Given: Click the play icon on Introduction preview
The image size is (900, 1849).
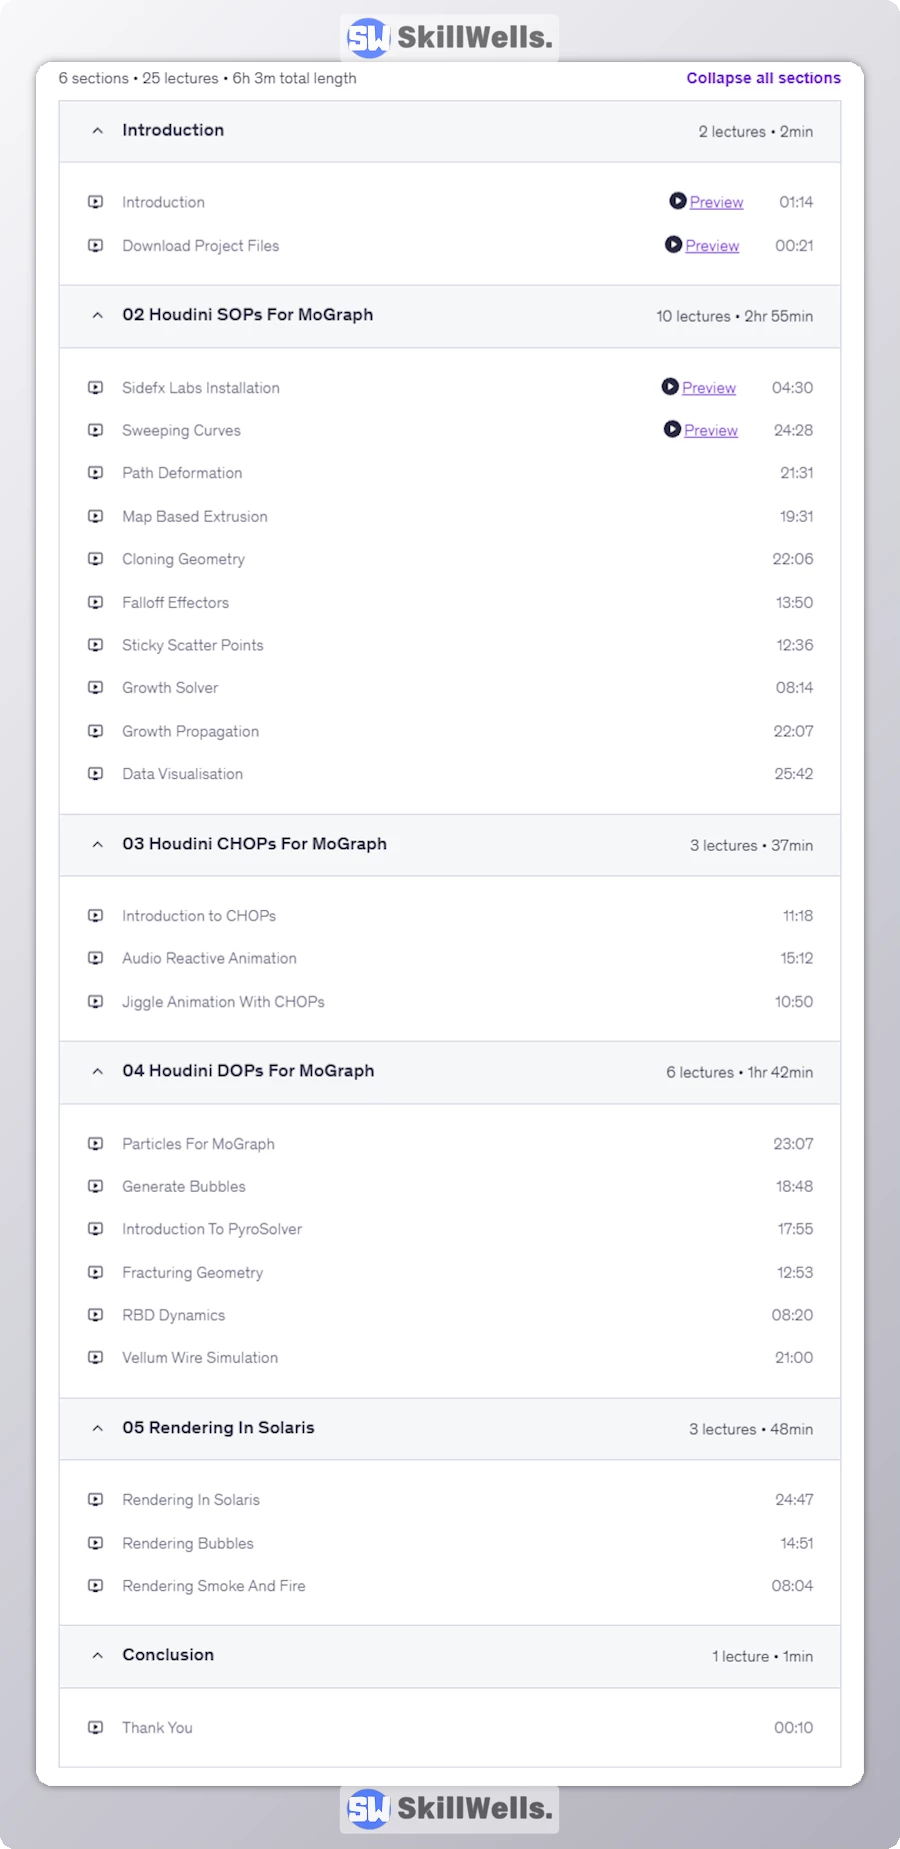Looking at the screenshot, I should pos(678,201).
